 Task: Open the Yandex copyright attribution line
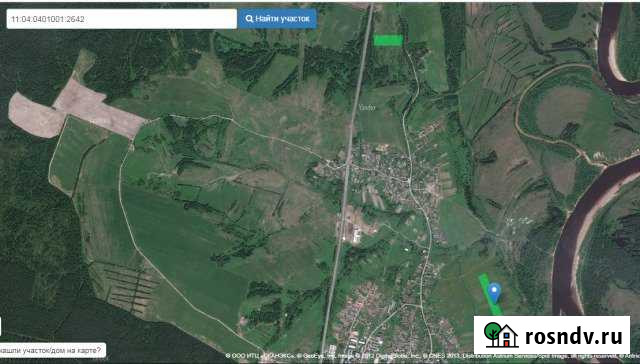click(432, 356)
